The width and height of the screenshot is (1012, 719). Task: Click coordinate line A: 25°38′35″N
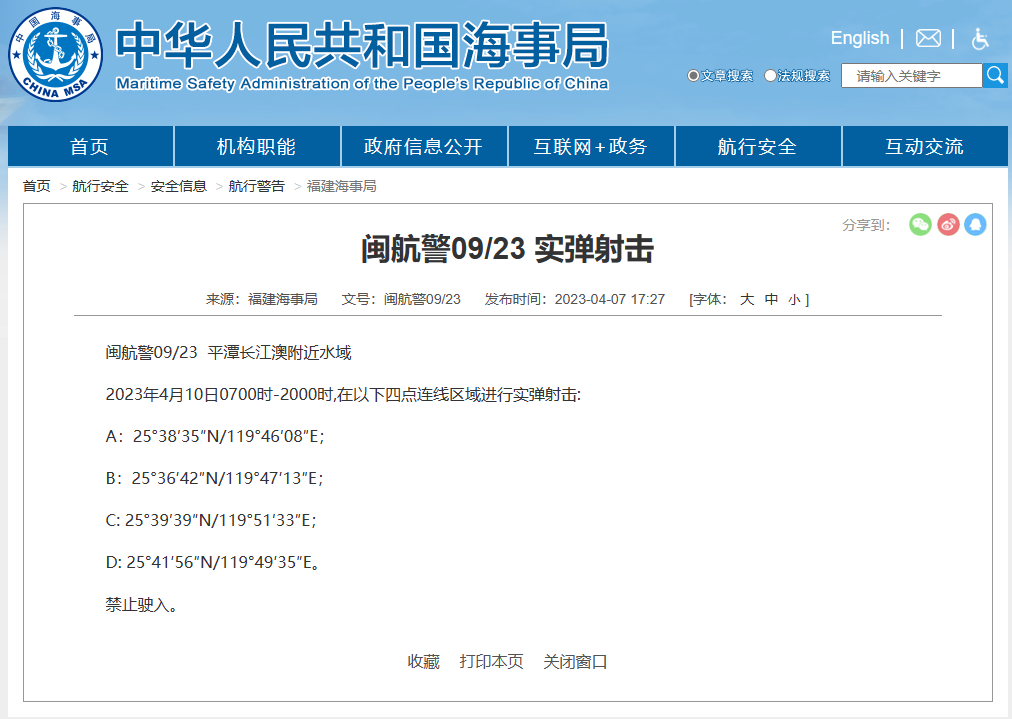tap(215, 437)
